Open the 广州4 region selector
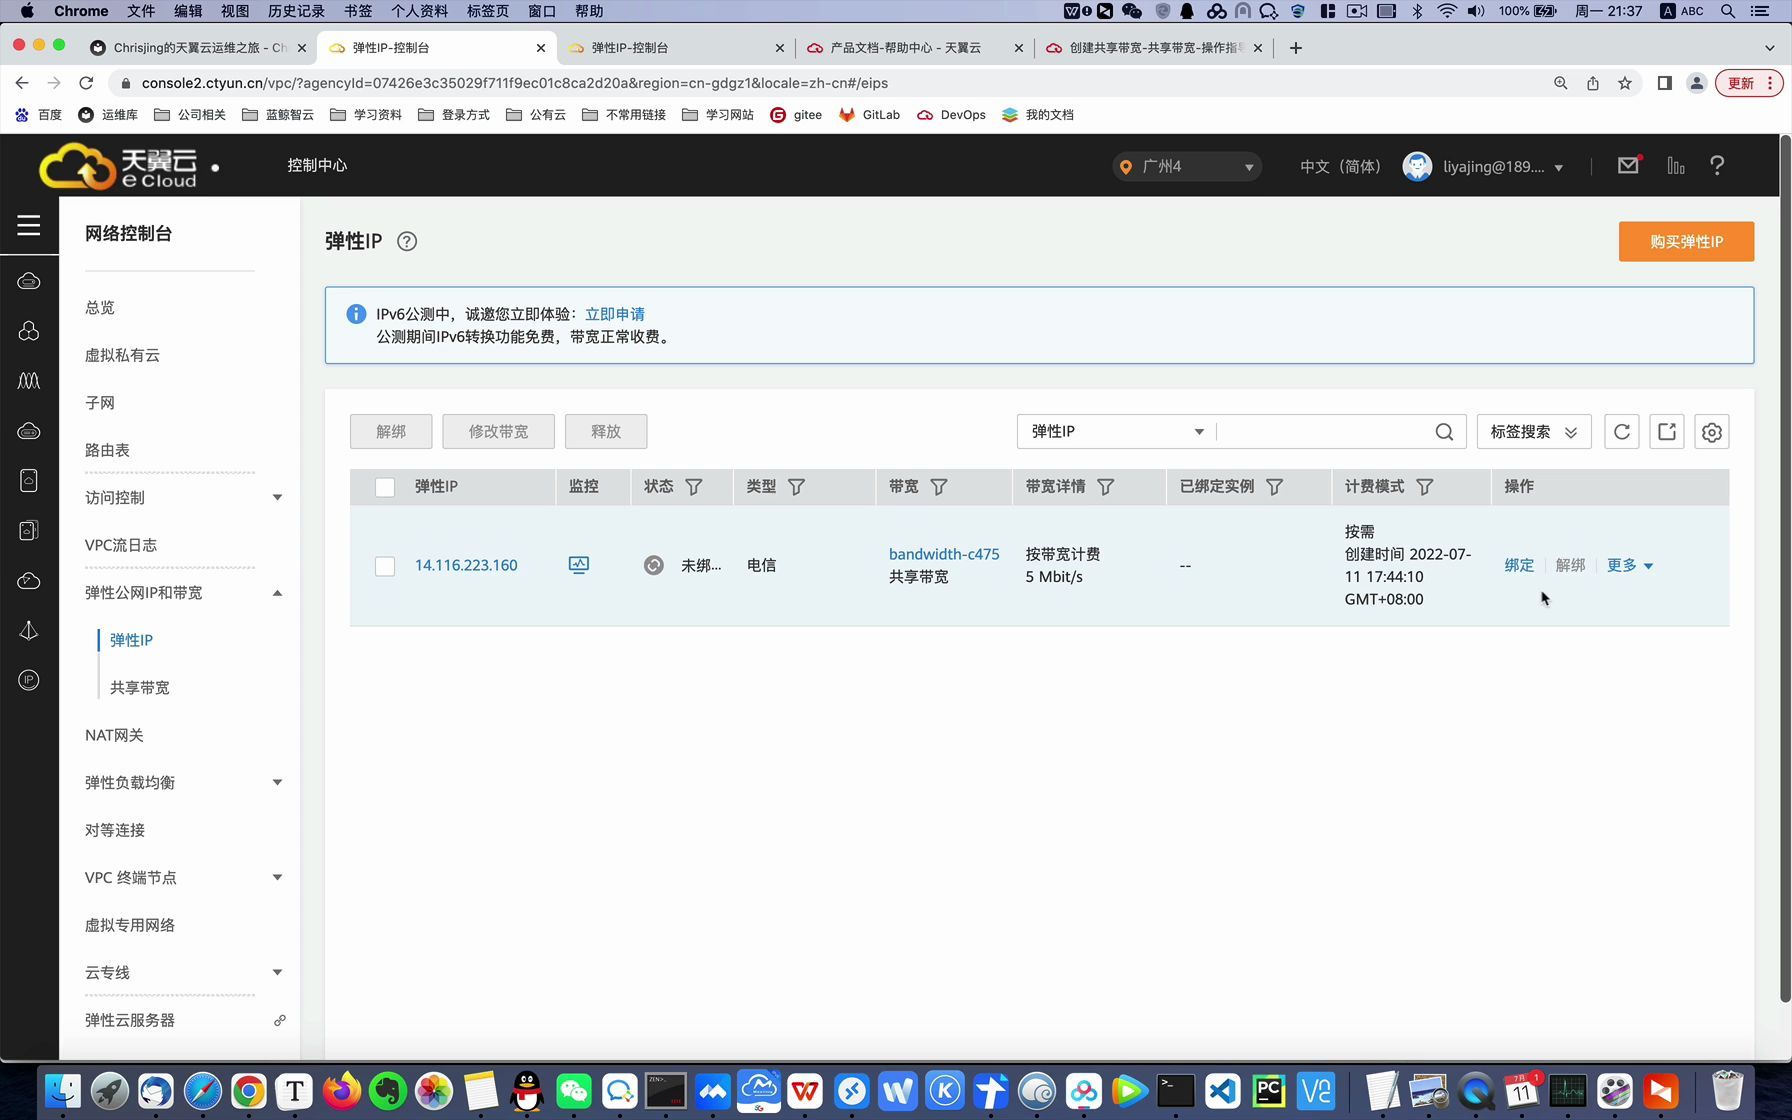 coord(1185,166)
